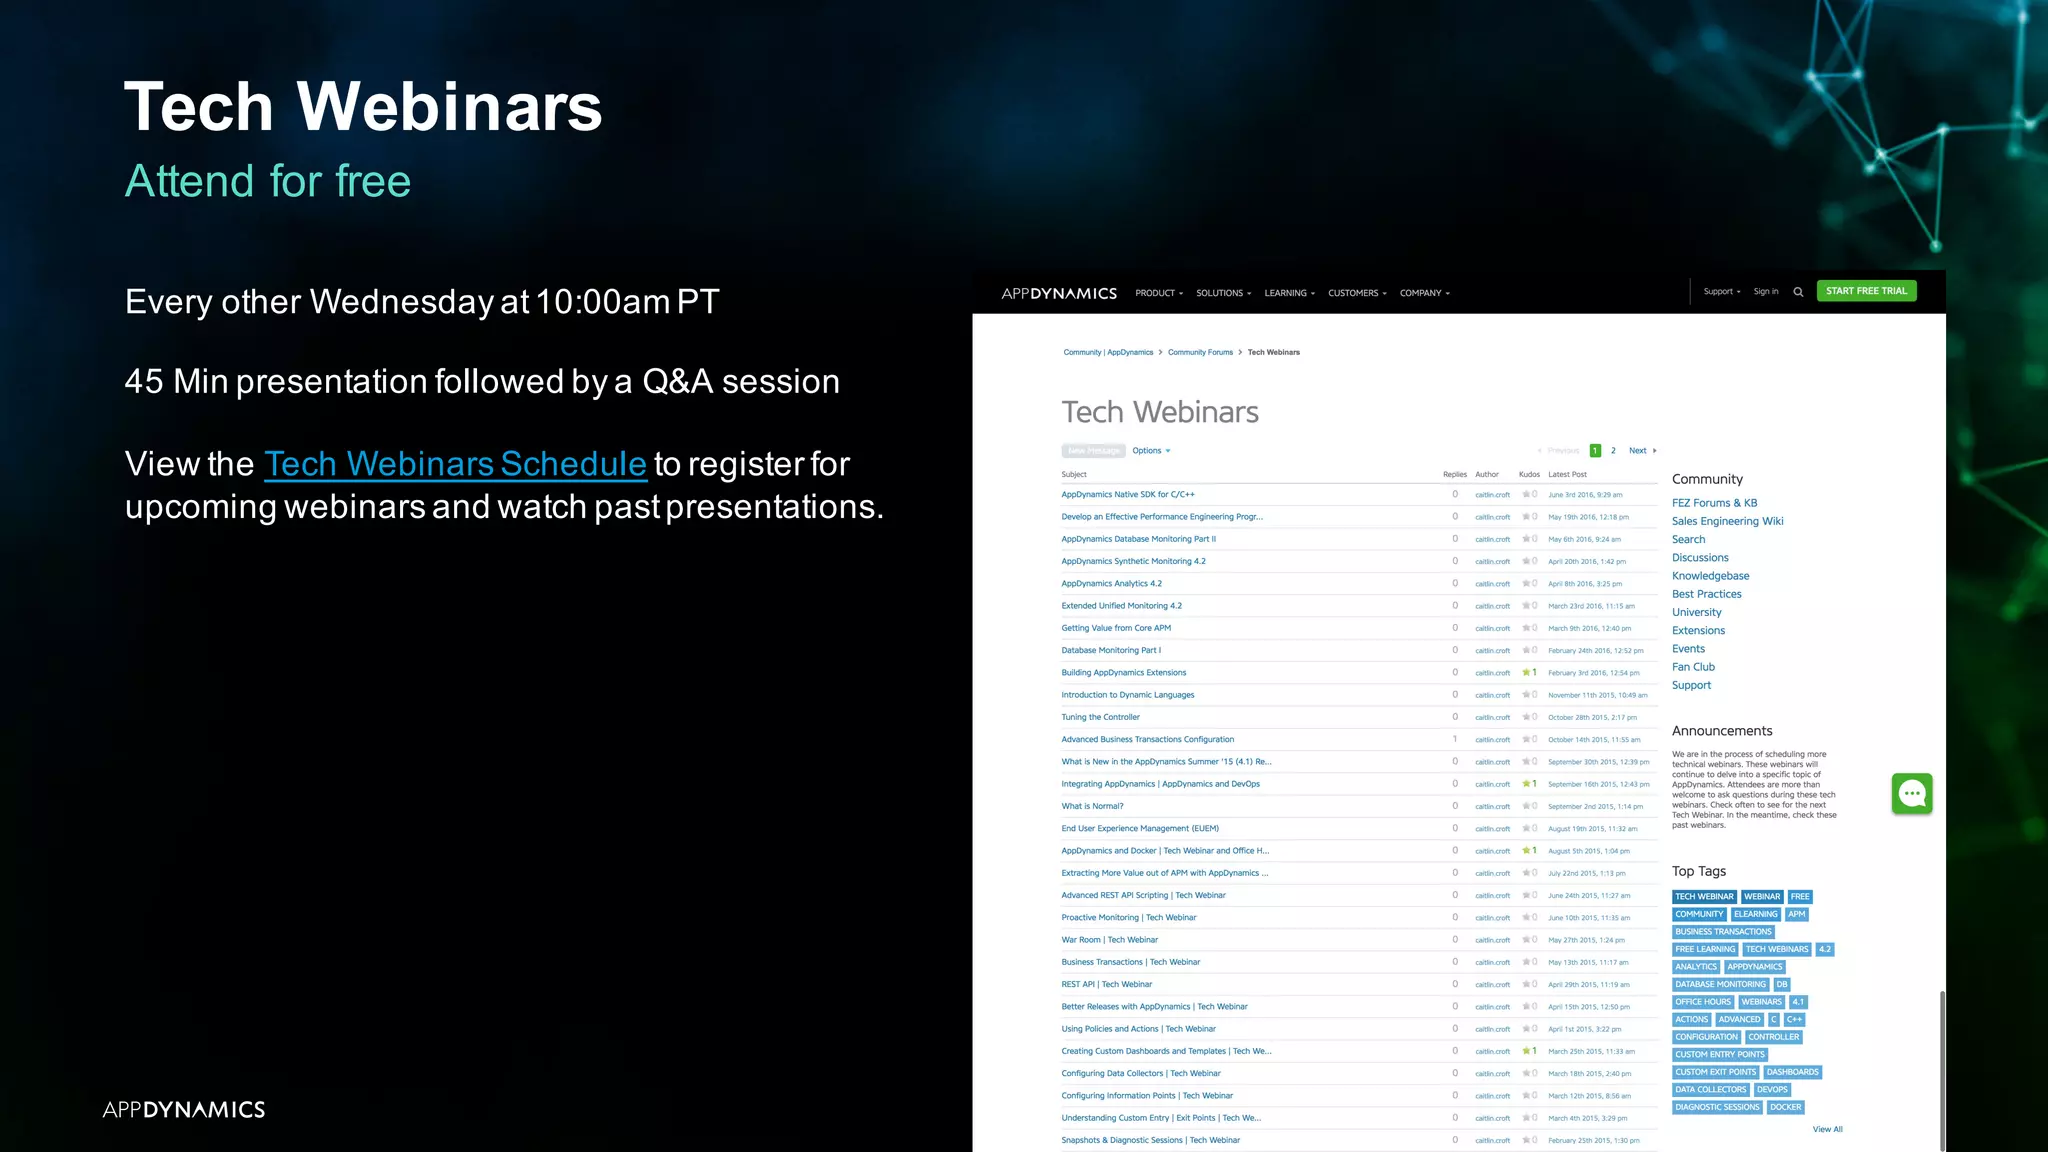The width and height of the screenshot is (2048, 1152).
Task: Open the Options dropdown above topic list
Action: tap(1151, 451)
